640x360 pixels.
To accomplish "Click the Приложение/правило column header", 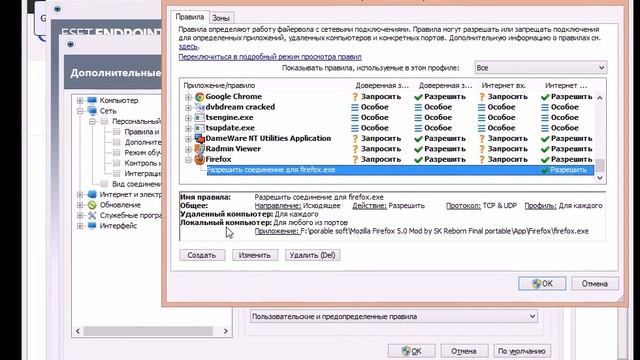I will click(x=219, y=86).
